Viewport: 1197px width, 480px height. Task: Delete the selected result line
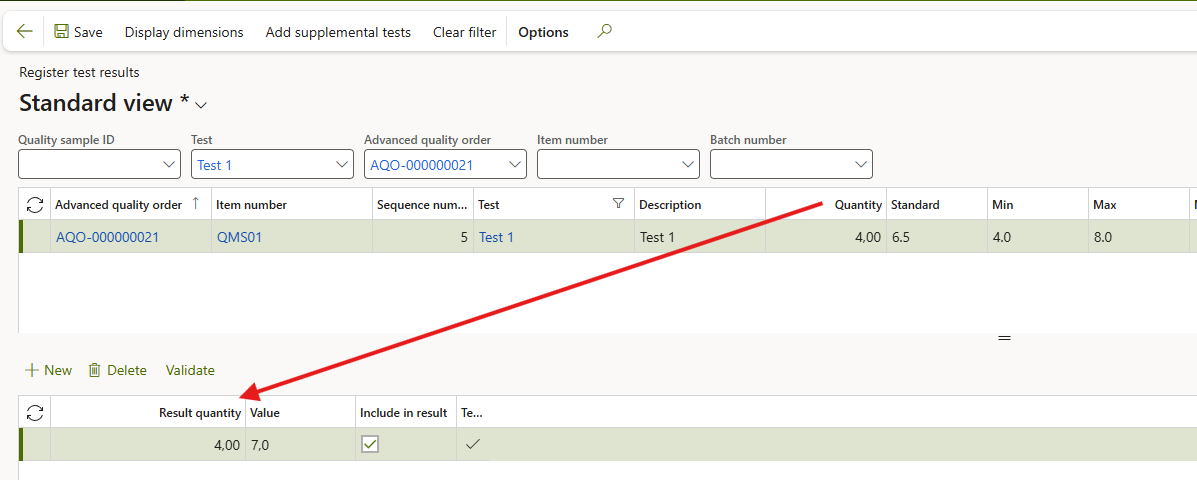click(x=117, y=370)
